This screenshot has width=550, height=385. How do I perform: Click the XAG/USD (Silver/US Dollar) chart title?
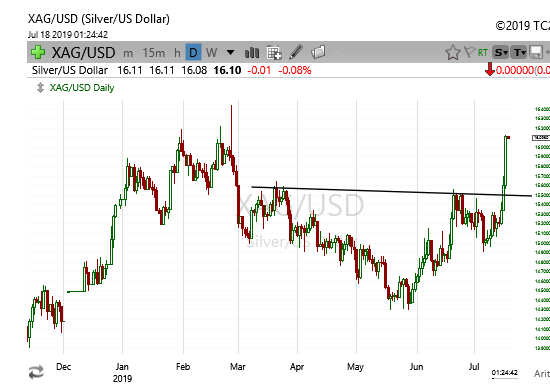click(x=99, y=19)
